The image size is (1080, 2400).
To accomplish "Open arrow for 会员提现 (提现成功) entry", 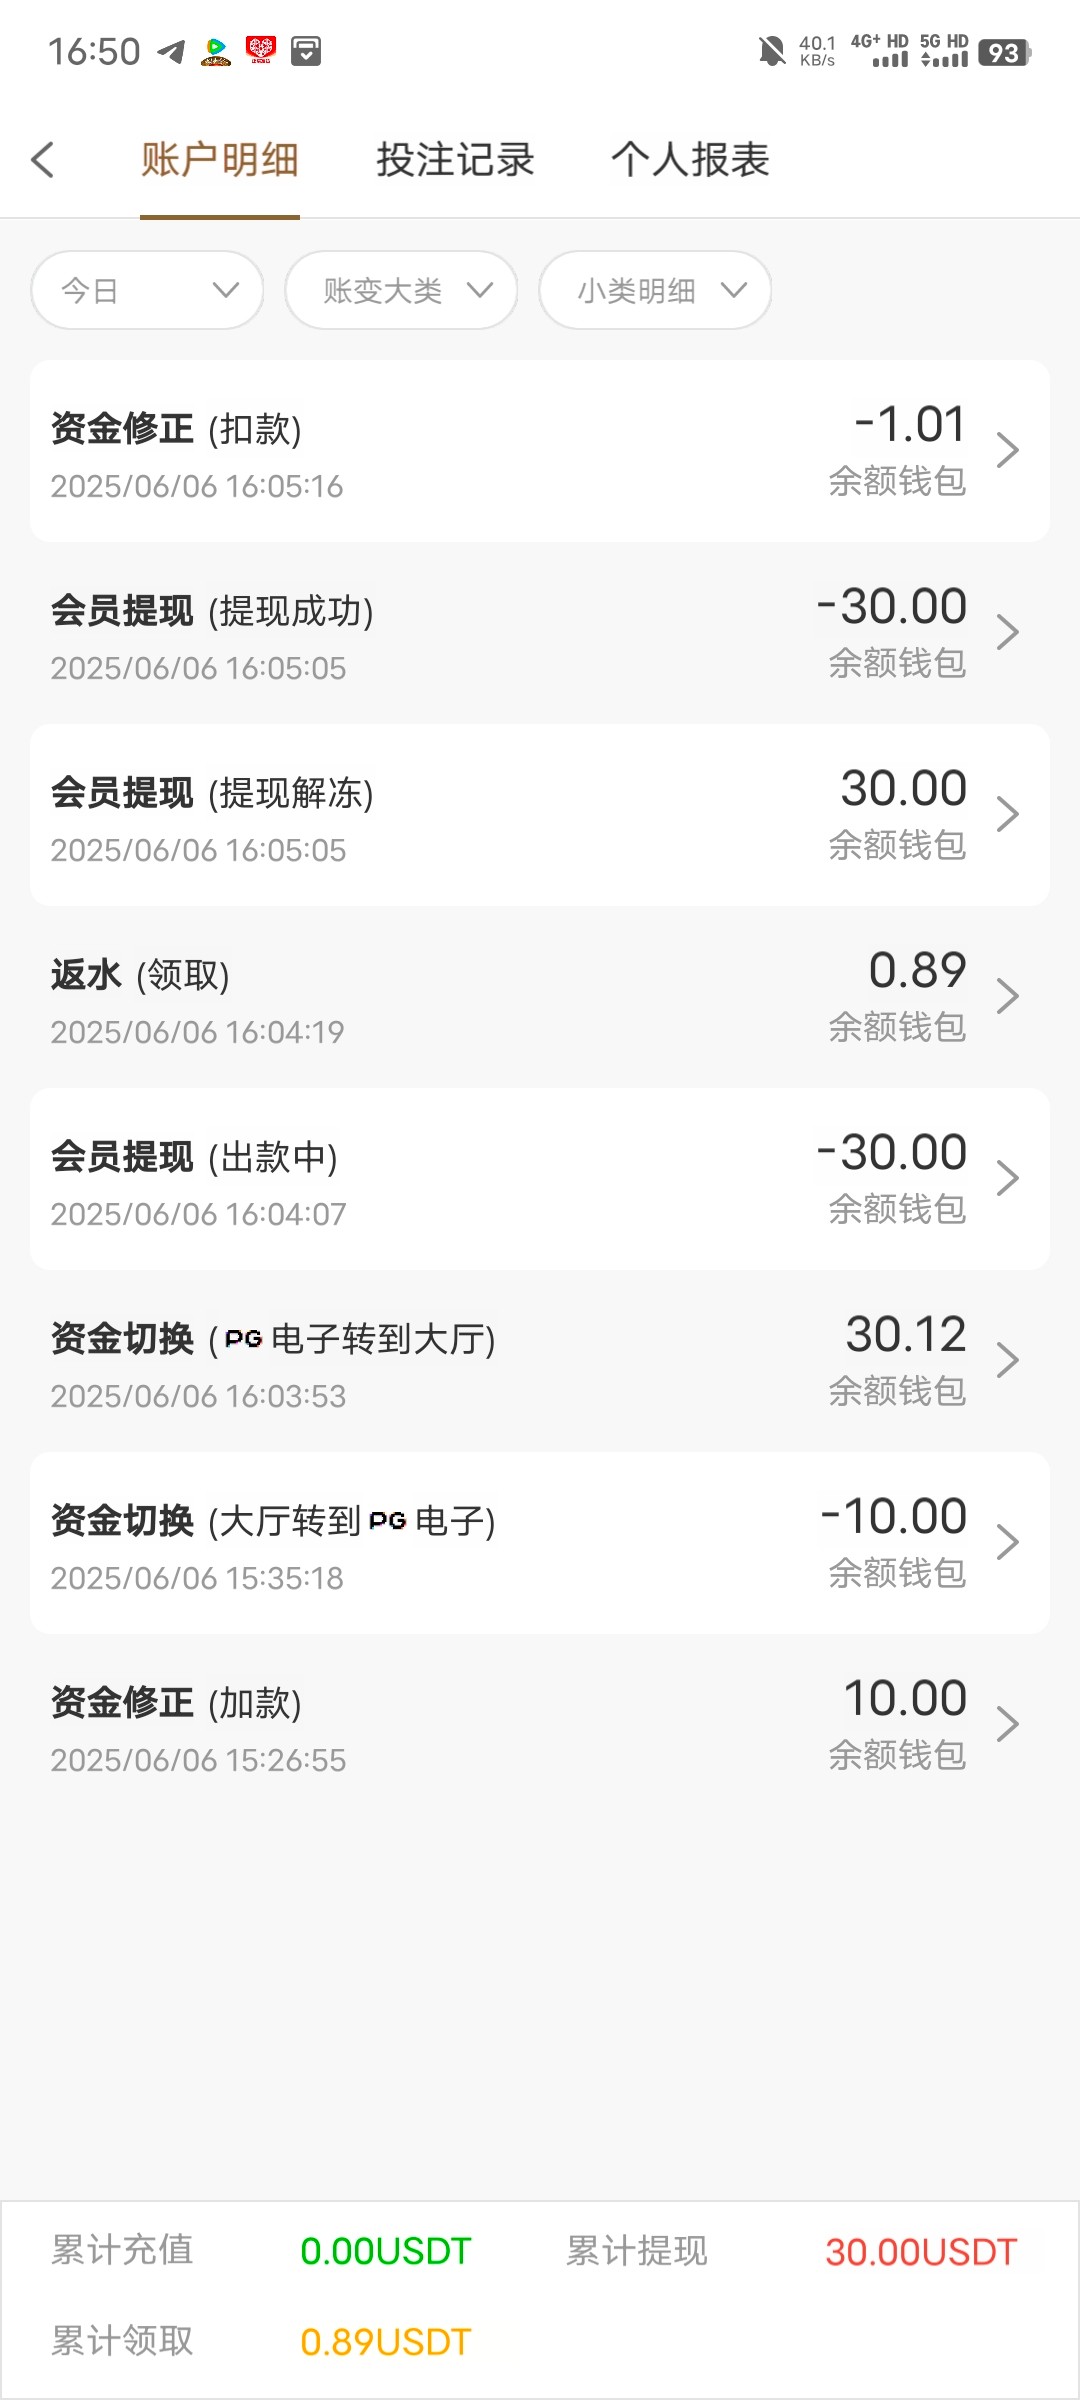I will pos(1007,633).
